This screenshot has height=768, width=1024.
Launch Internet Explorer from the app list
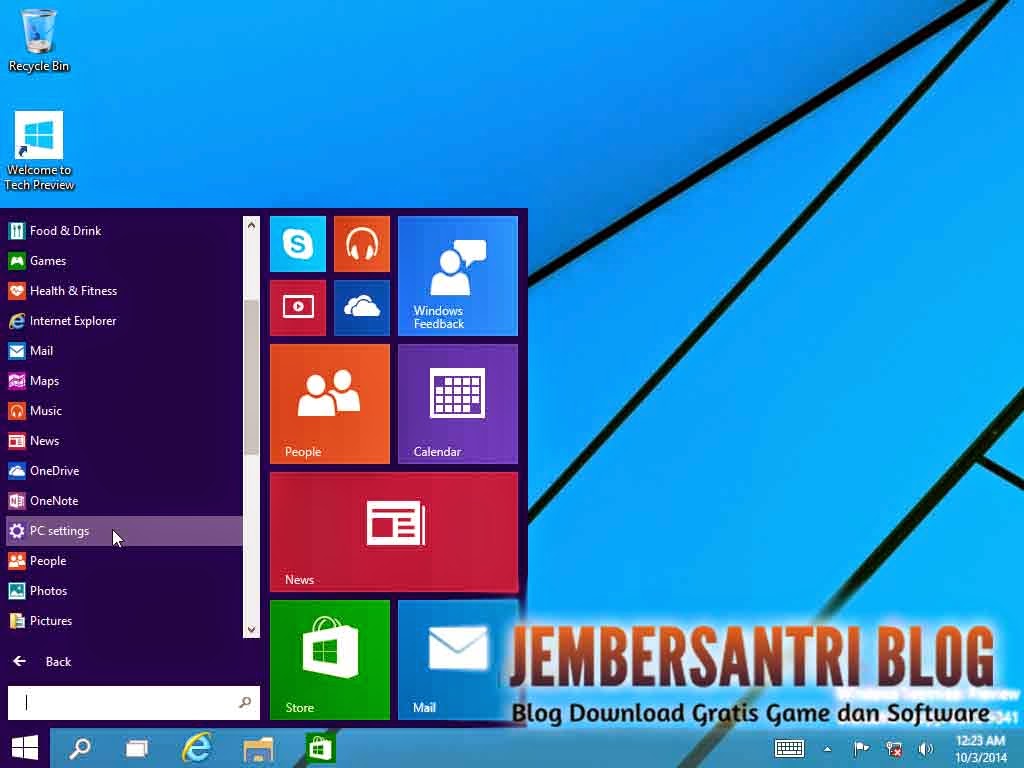pos(124,321)
